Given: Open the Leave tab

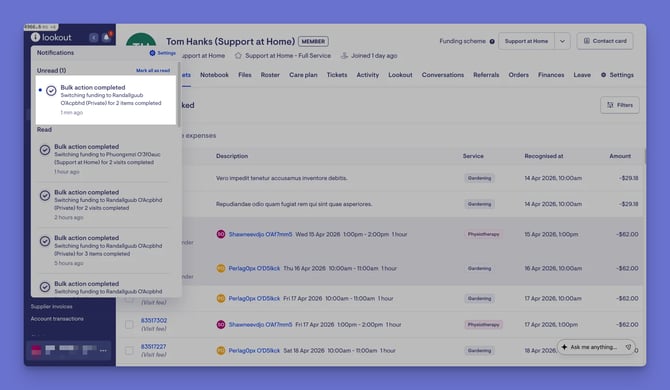Looking at the screenshot, I should (582, 75).
